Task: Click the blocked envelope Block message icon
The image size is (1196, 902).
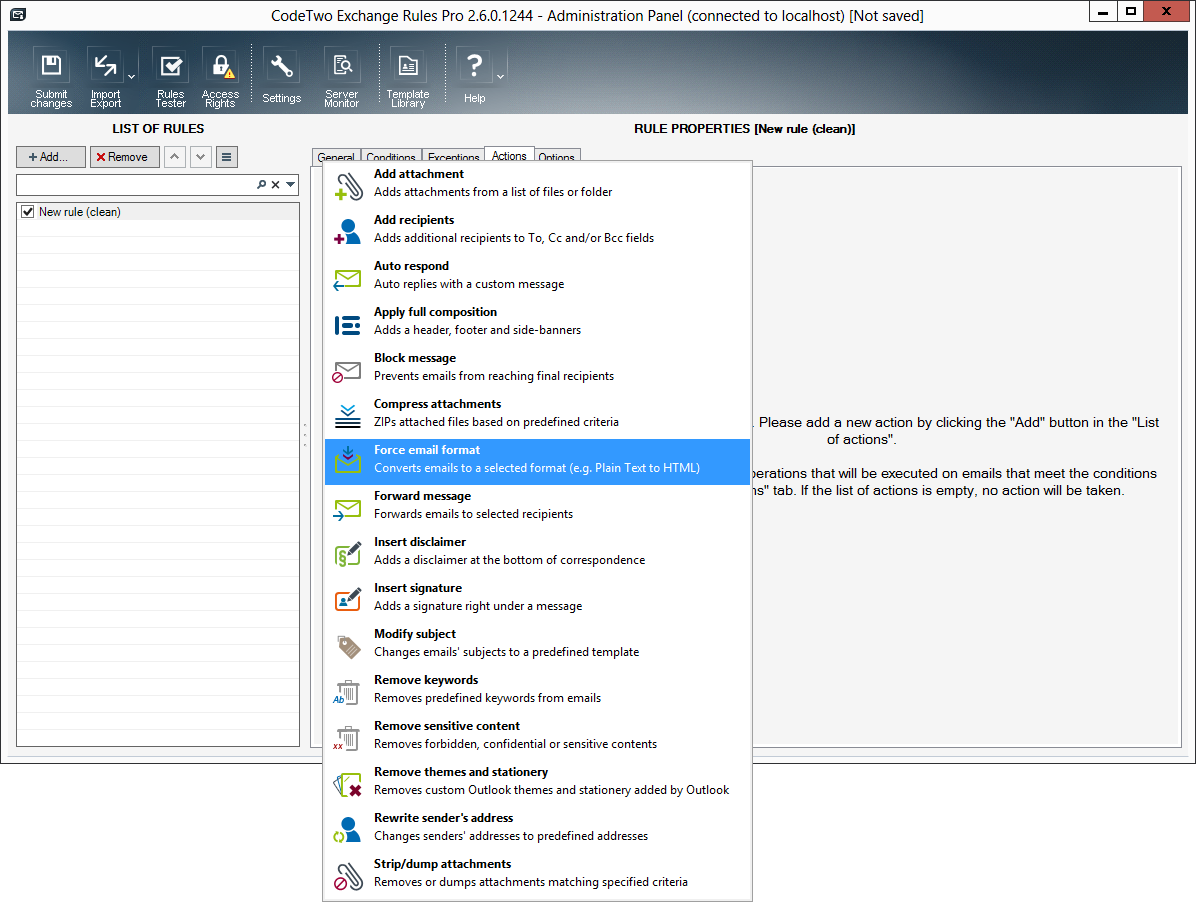Action: (348, 371)
